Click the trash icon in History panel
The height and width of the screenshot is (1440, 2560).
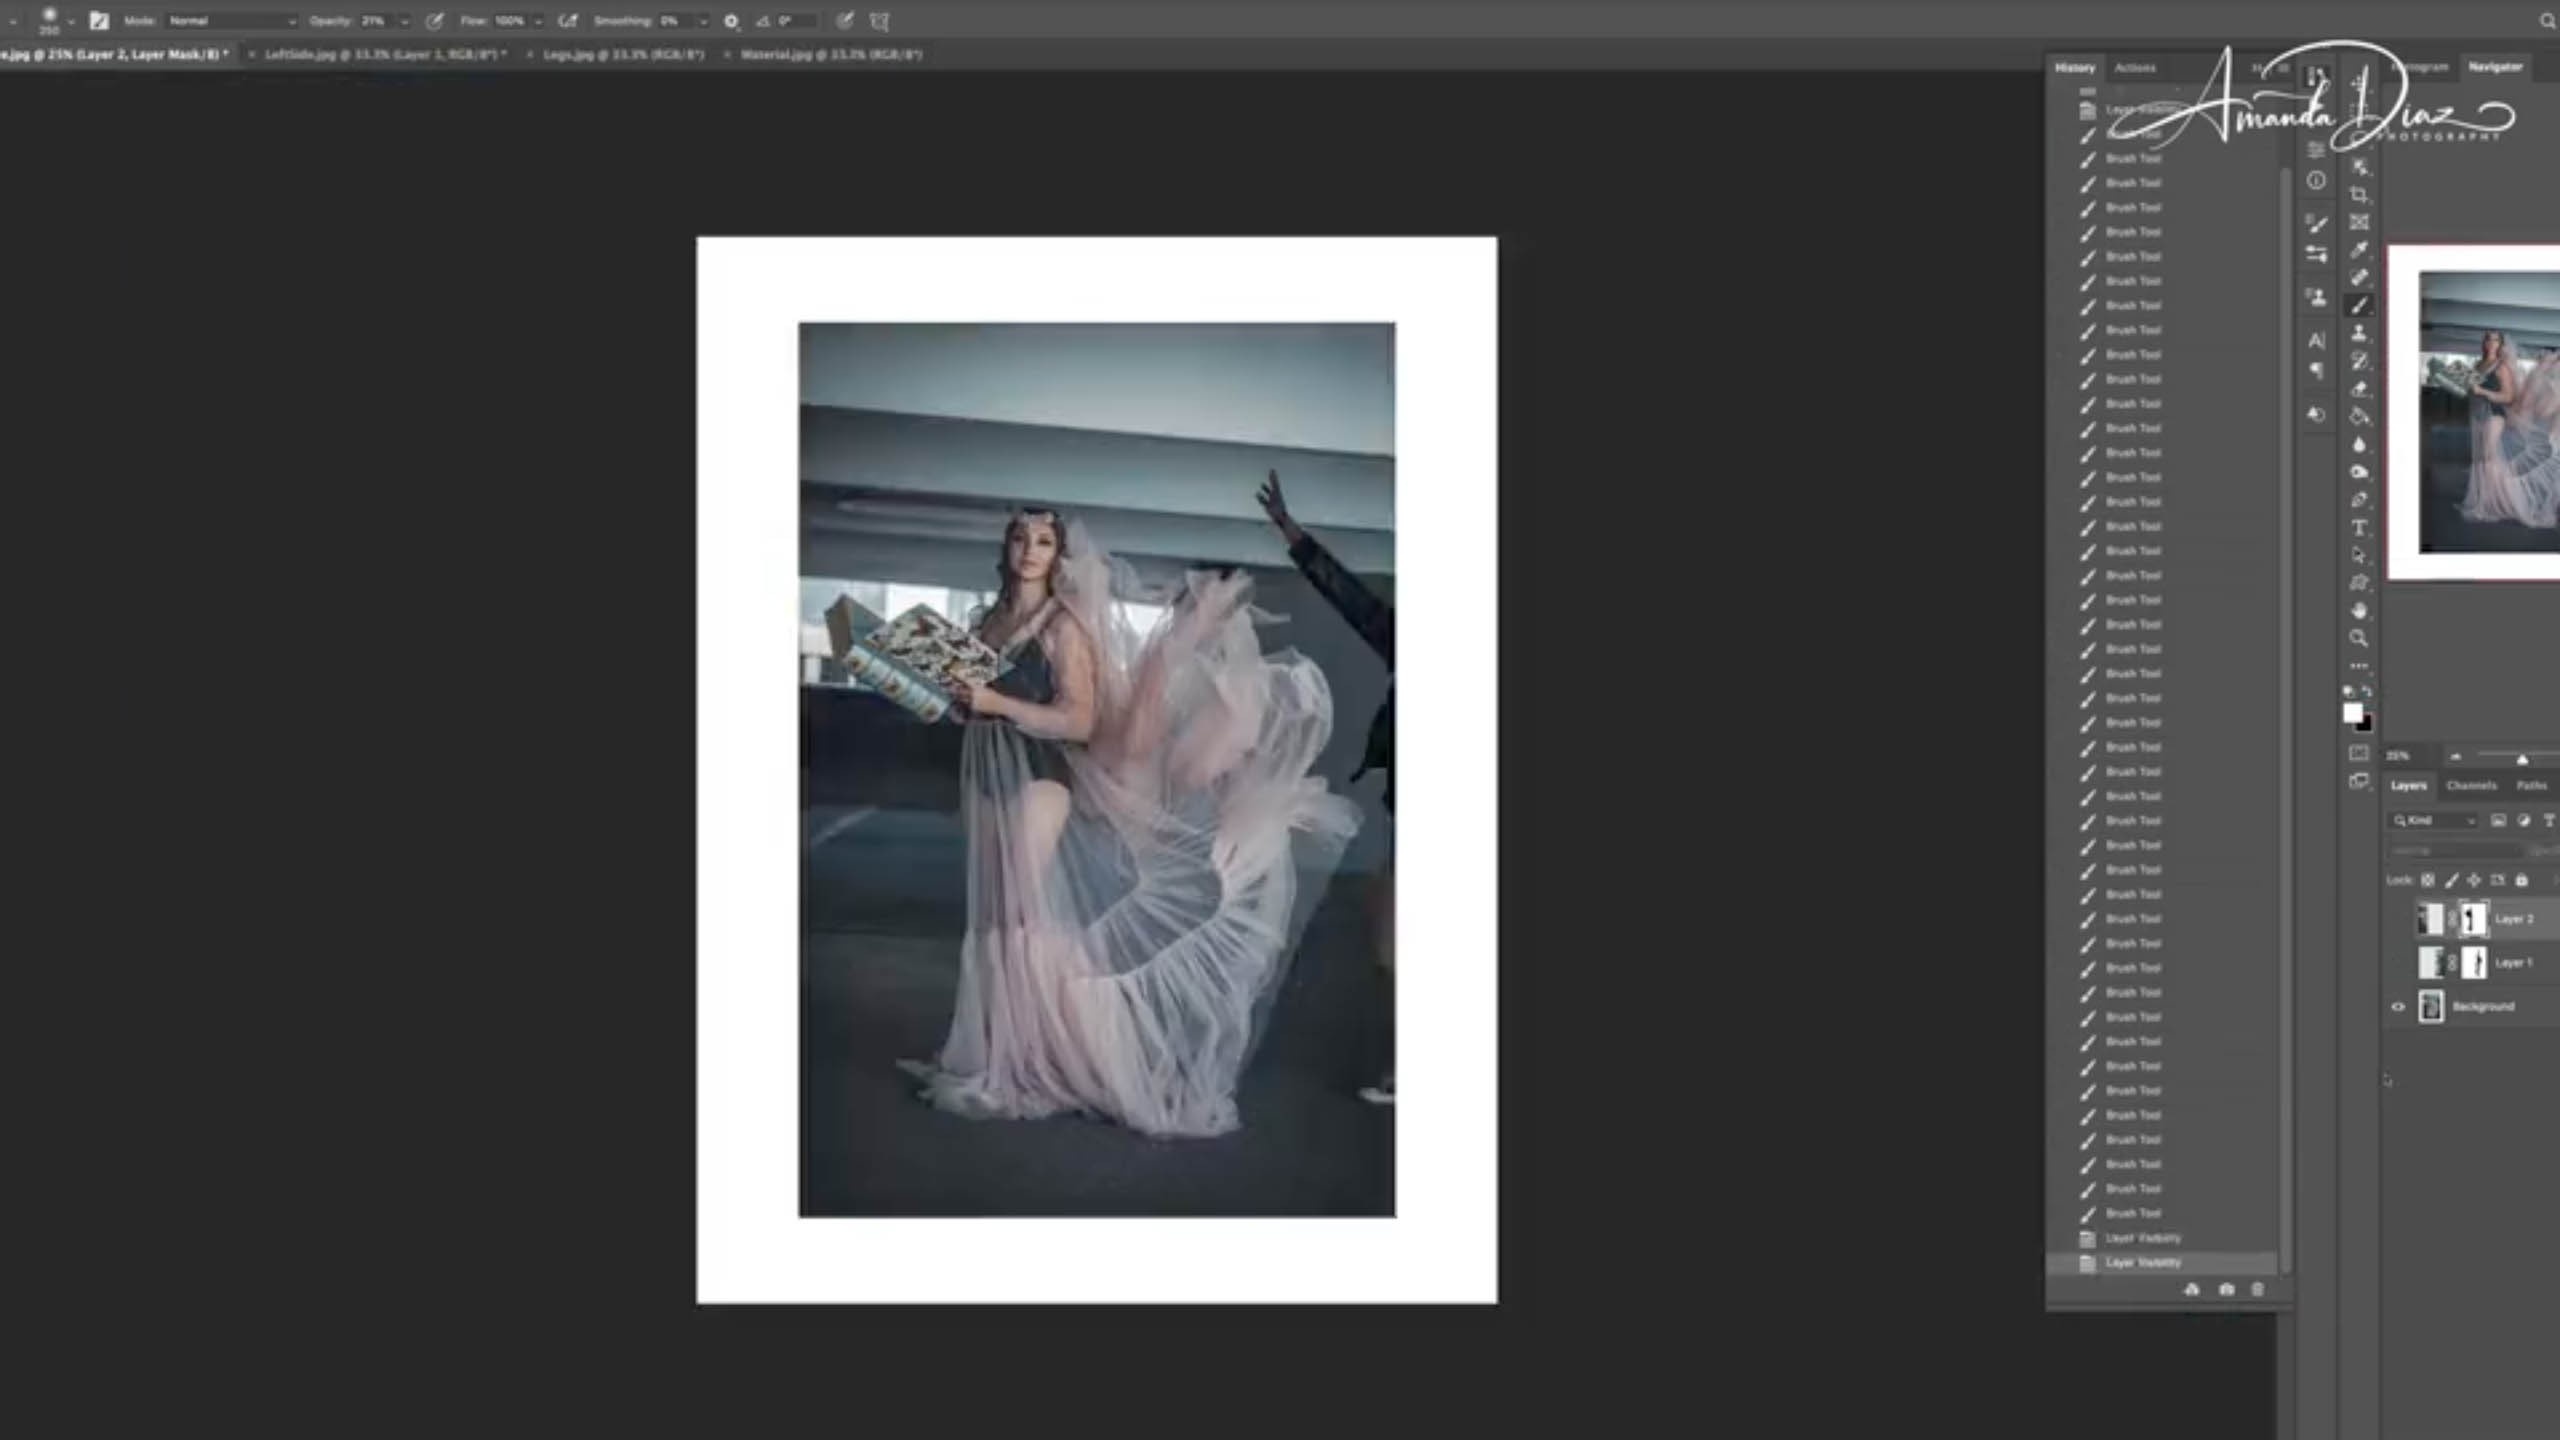pos(2257,1290)
